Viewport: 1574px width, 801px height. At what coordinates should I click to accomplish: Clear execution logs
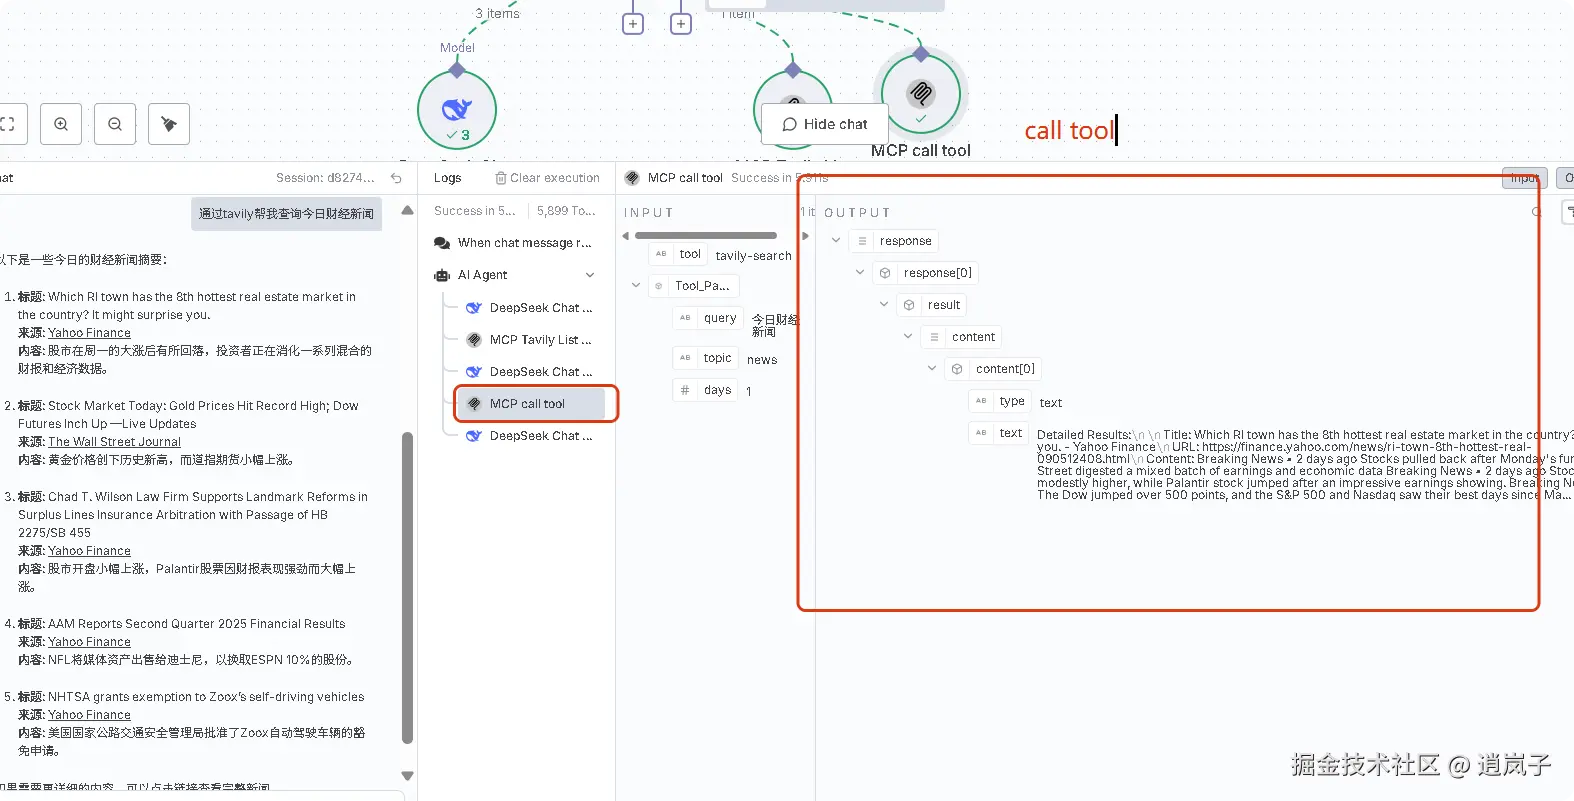click(548, 178)
